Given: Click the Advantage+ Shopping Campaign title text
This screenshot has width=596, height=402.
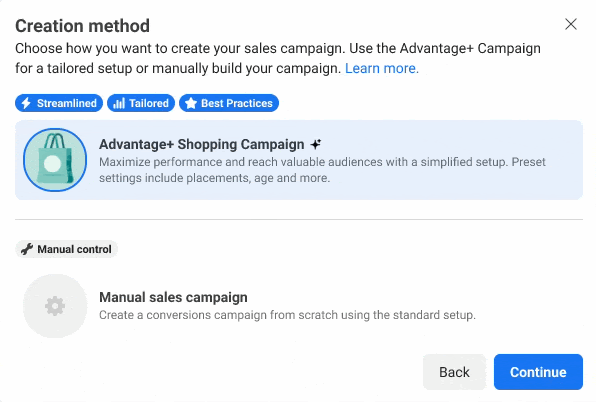Looking at the screenshot, I should point(202,144).
